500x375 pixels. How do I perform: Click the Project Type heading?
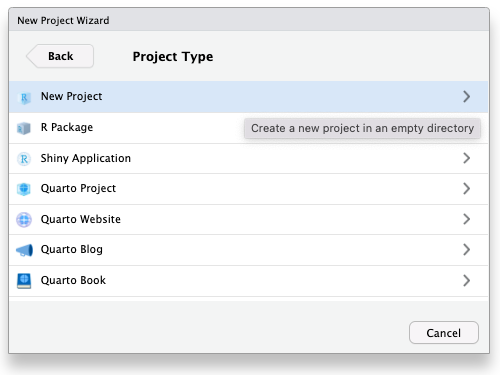point(173,57)
